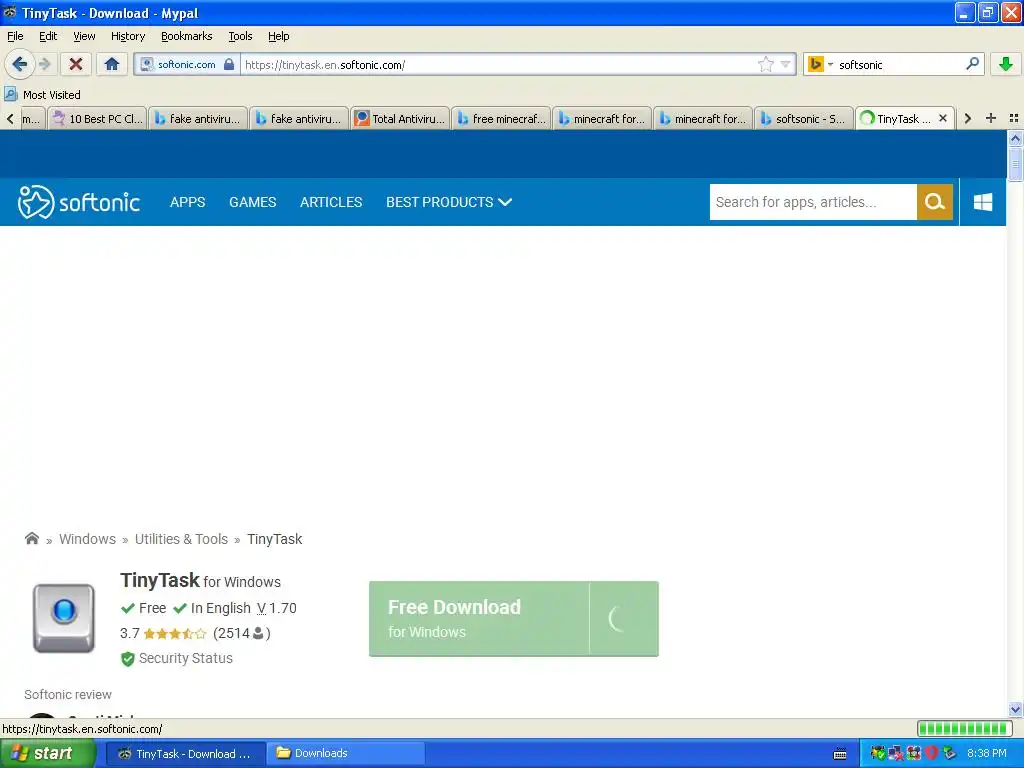
Task: Click the Windows platform icon
Action: pos(982,202)
